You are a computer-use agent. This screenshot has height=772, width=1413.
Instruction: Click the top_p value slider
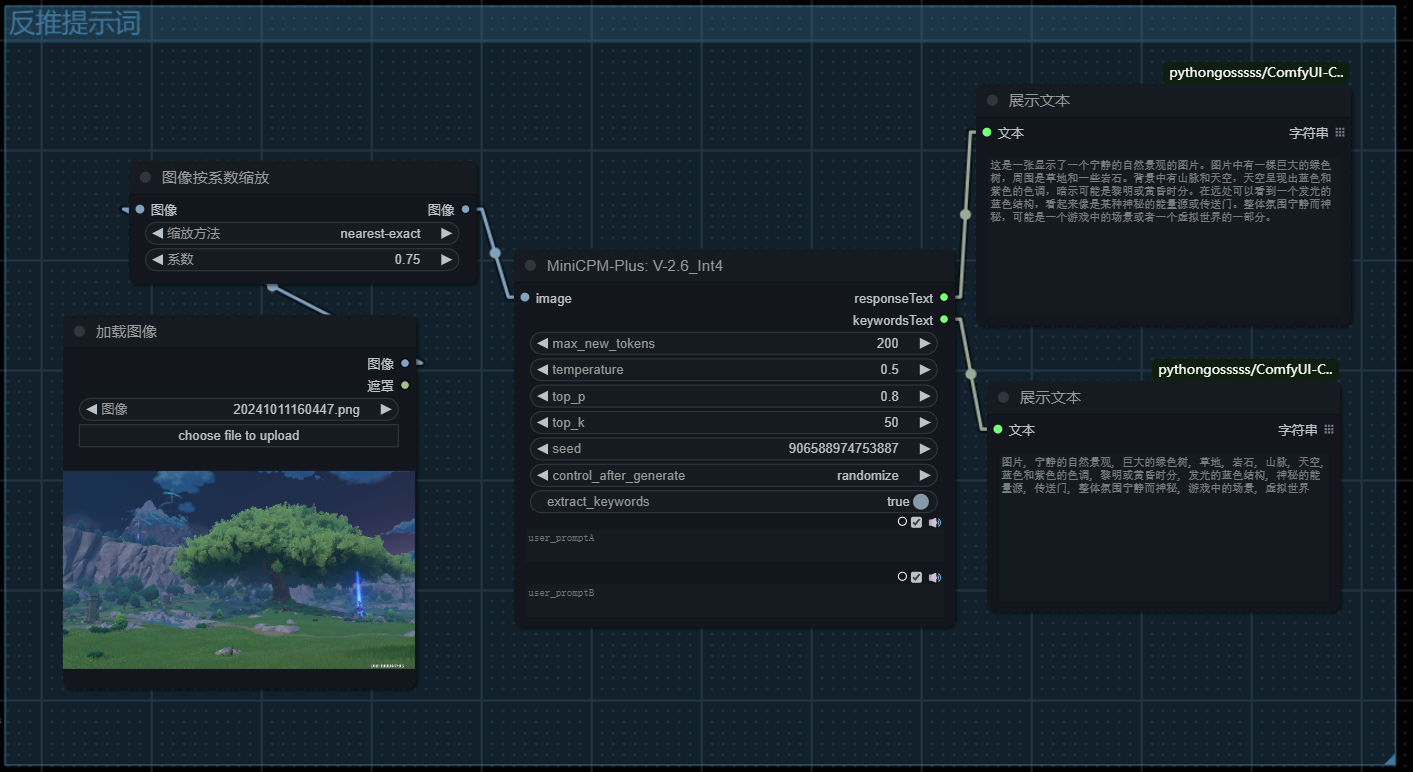(734, 396)
